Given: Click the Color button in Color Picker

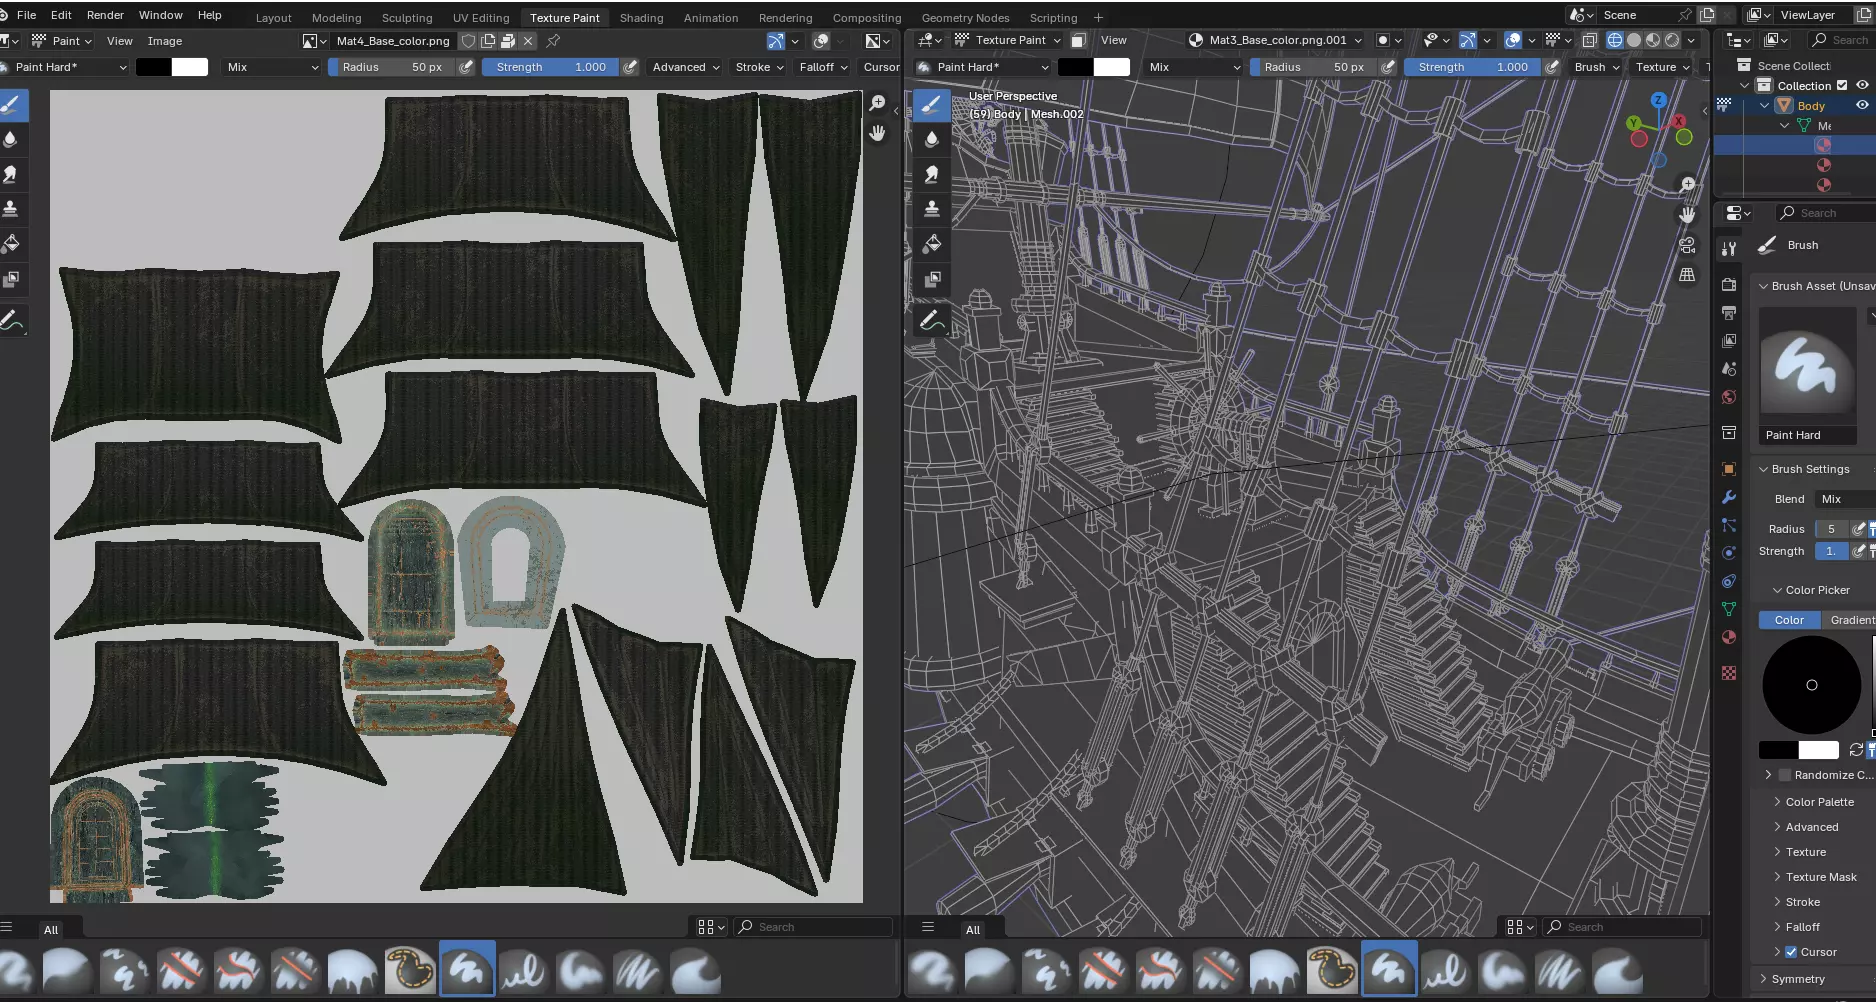Looking at the screenshot, I should 1790,620.
